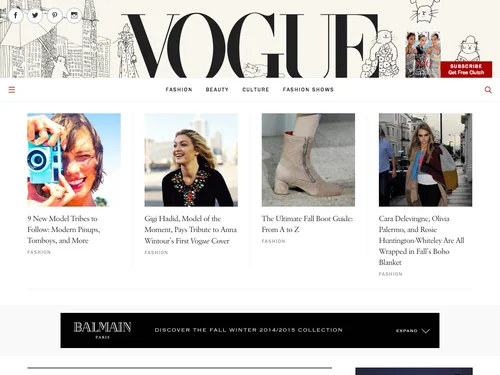The image size is (500, 375).
Task: Open Vogue's Facebook page icon
Action: 15,15
